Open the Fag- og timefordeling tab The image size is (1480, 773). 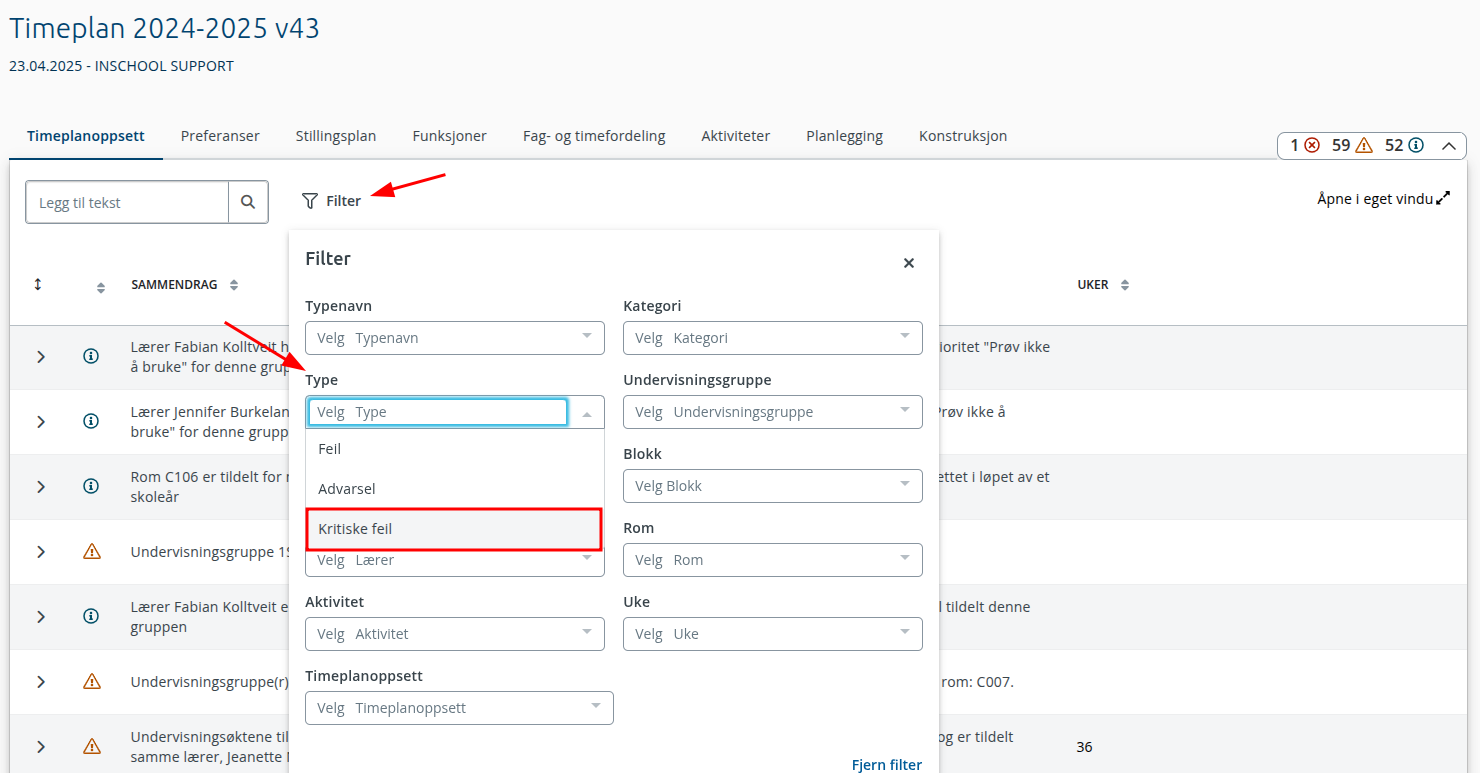pos(594,136)
